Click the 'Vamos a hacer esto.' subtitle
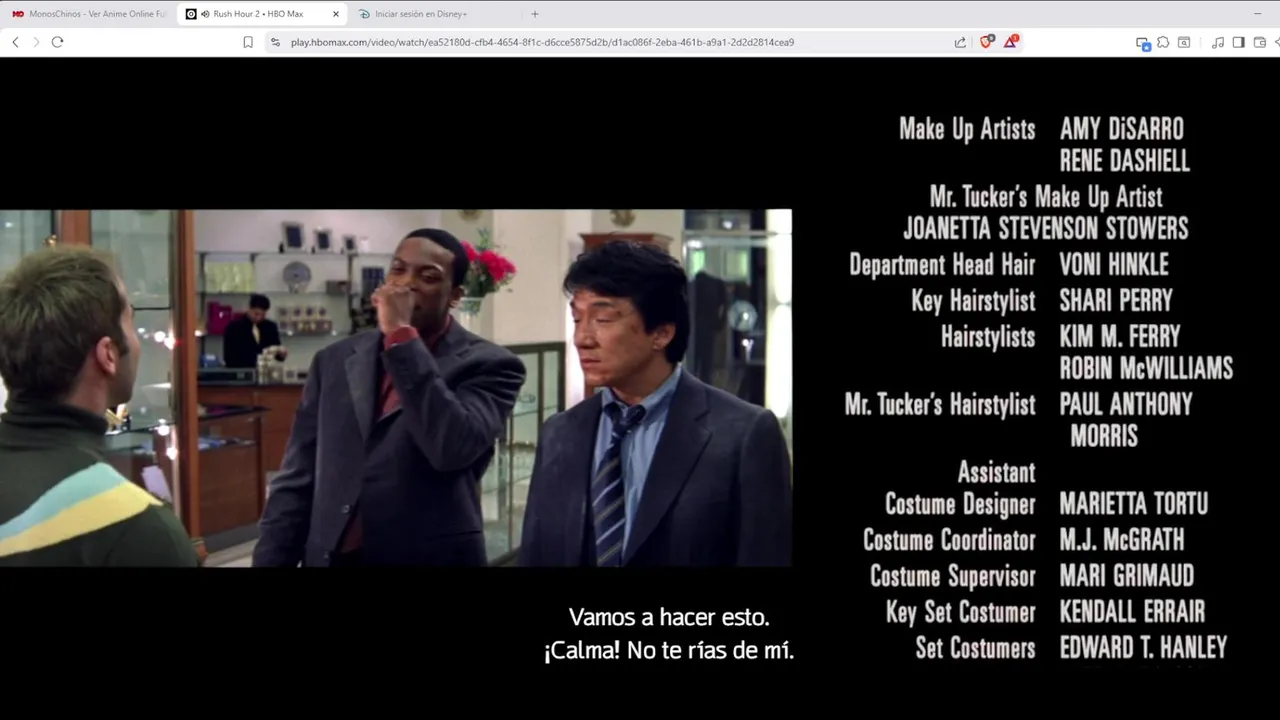Screen dimensions: 1280x720 (x=669, y=617)
